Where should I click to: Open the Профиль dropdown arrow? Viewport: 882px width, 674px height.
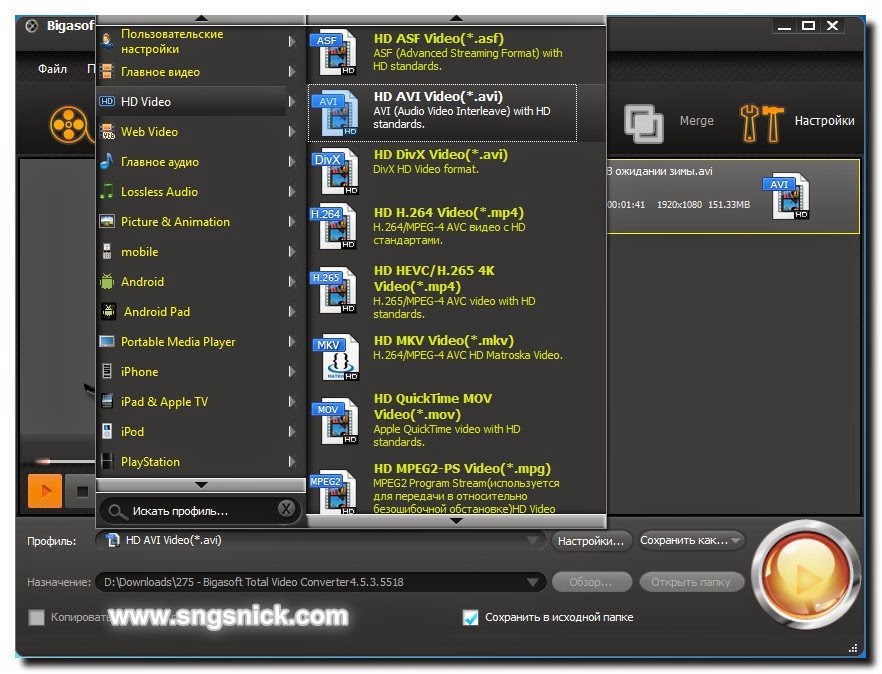pyautogui.click(x=532, y=541)
